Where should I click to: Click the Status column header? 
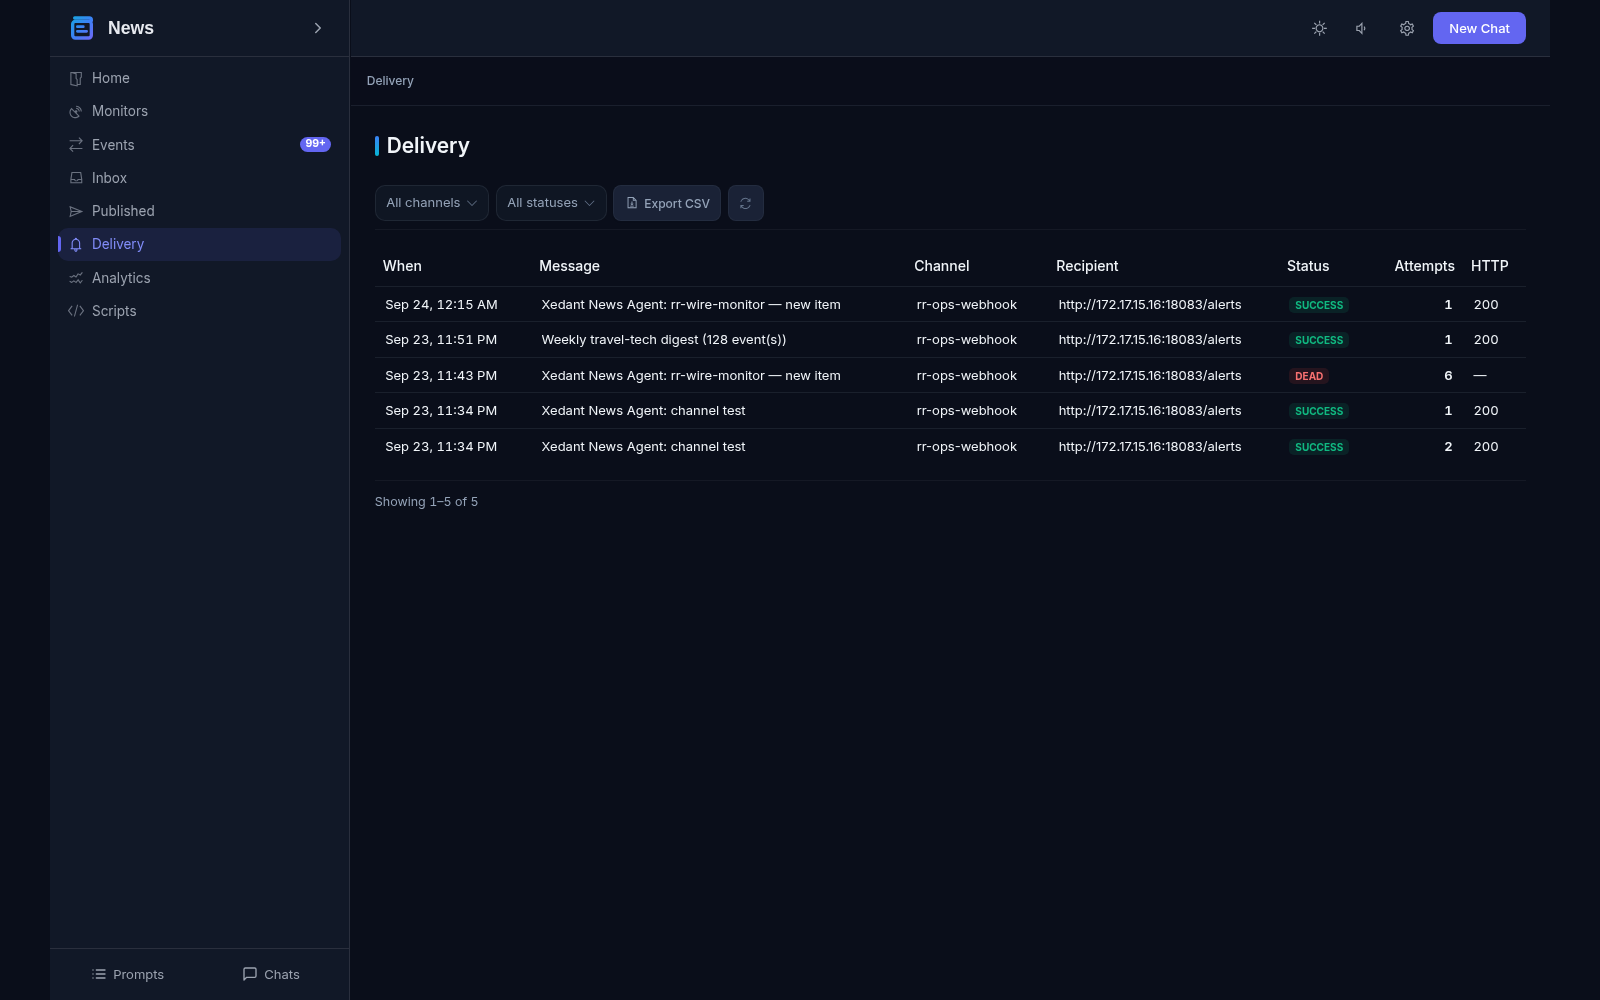(x=1308, y=266)
